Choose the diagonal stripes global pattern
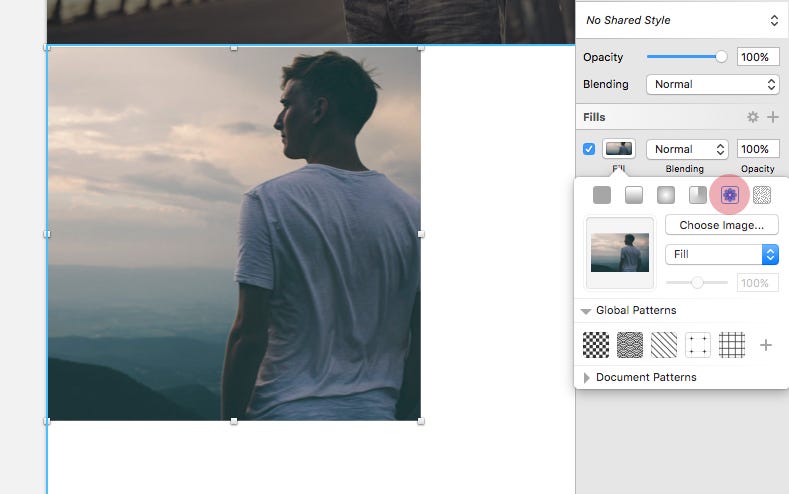 (x=664, y=345)
